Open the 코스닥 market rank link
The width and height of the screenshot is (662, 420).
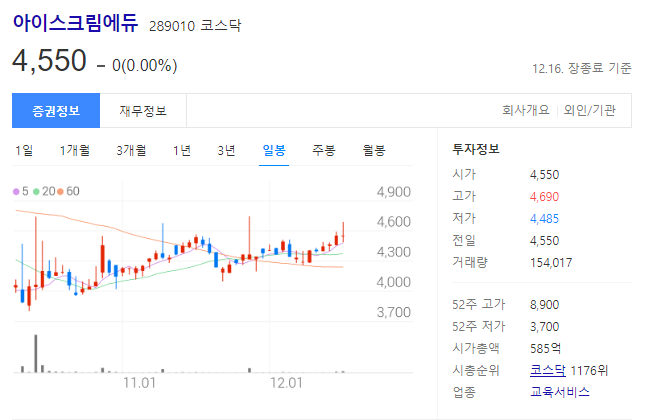point(548,370)
